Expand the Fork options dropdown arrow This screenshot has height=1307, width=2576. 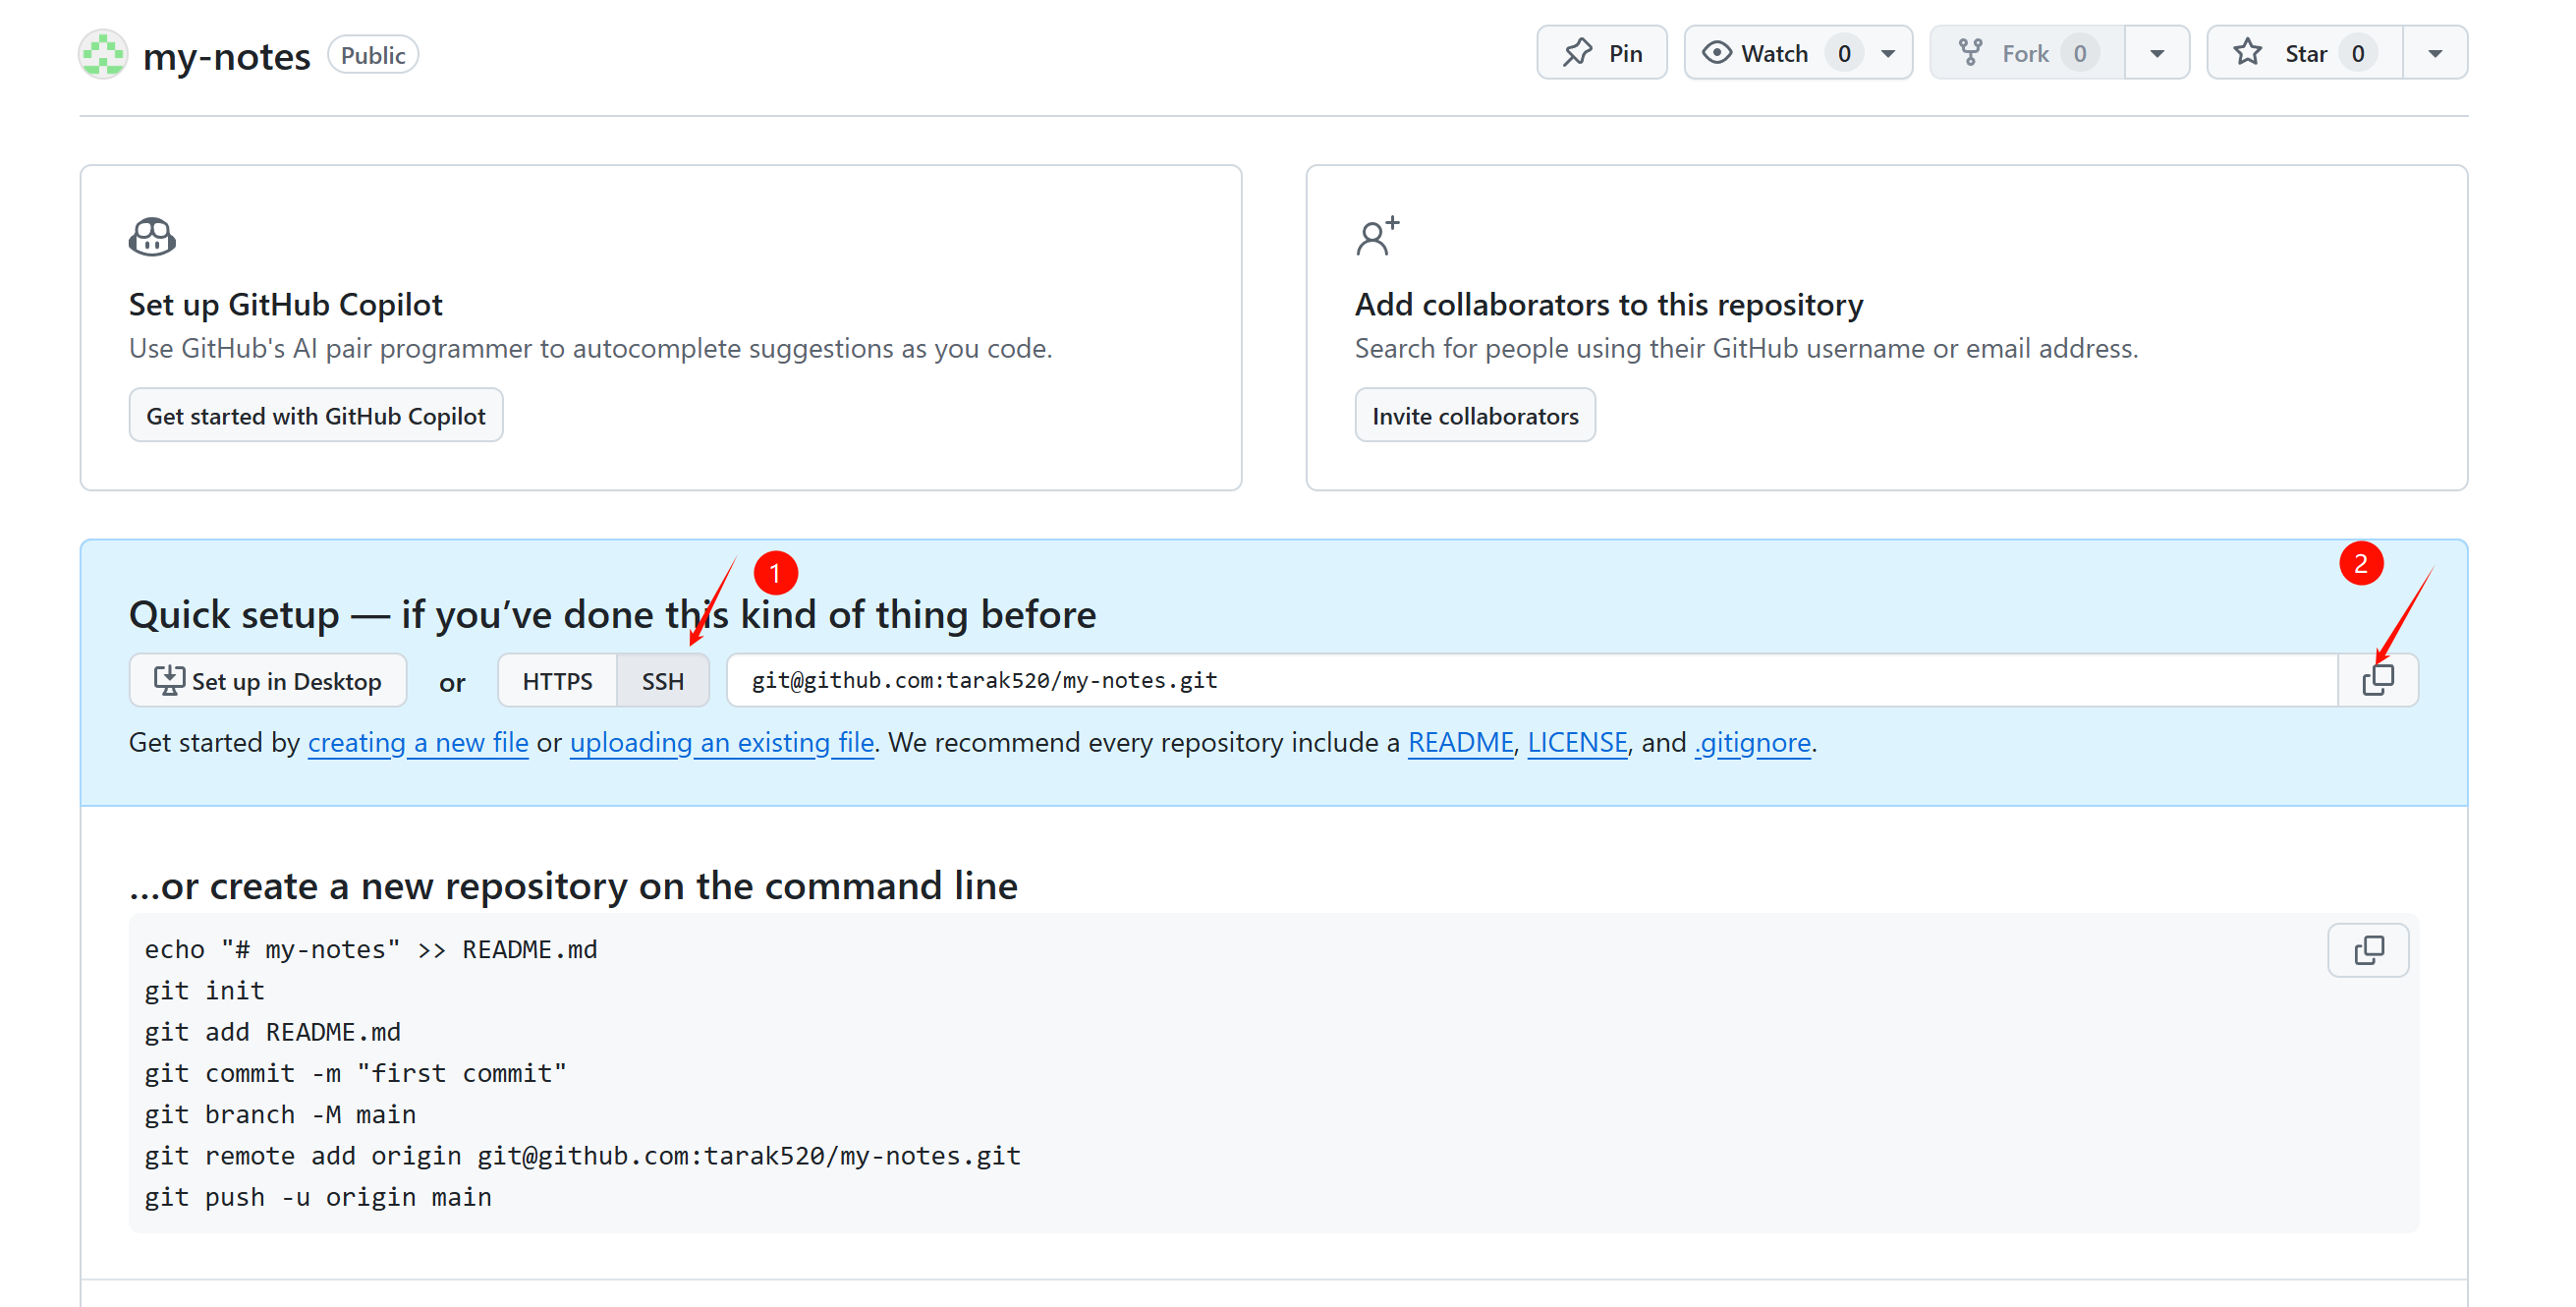(x=2156, y=53)
